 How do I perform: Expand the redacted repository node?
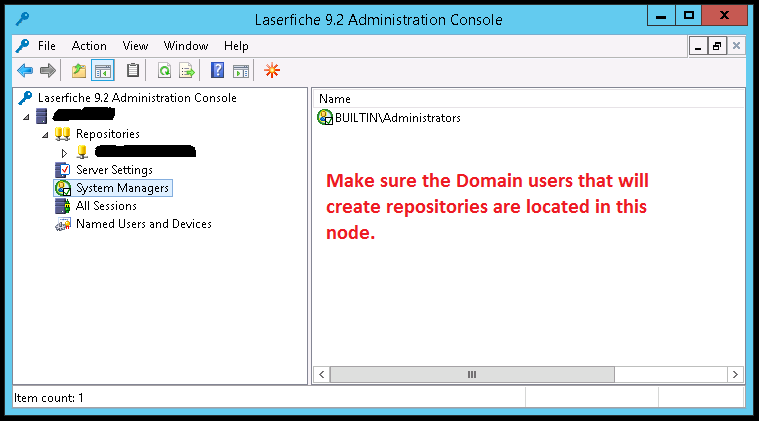tap(64, 153)
